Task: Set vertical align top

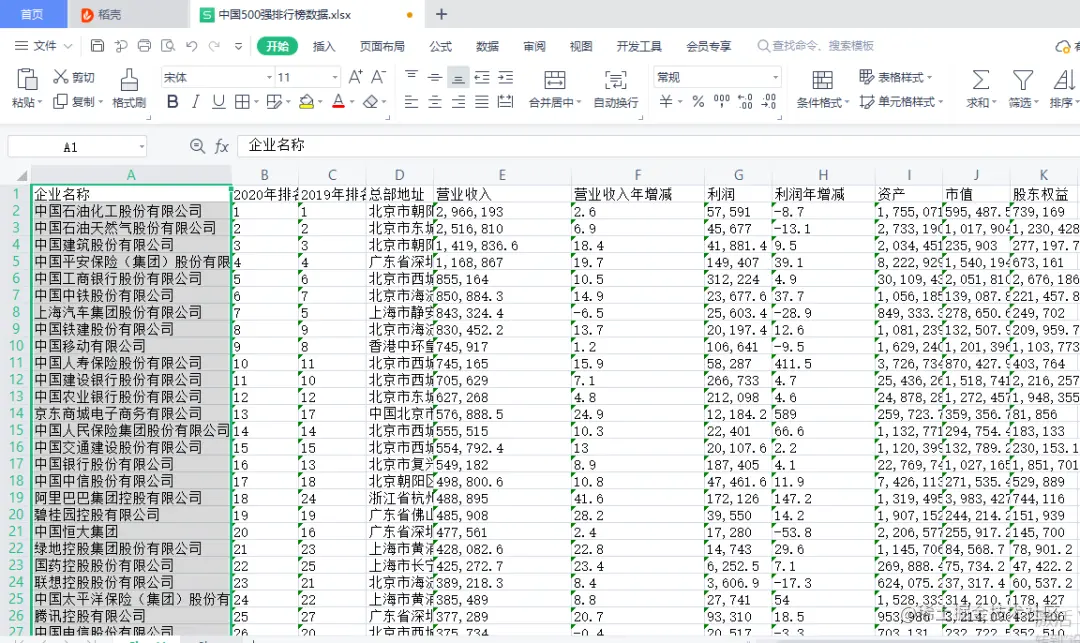Action: point(411,77)
